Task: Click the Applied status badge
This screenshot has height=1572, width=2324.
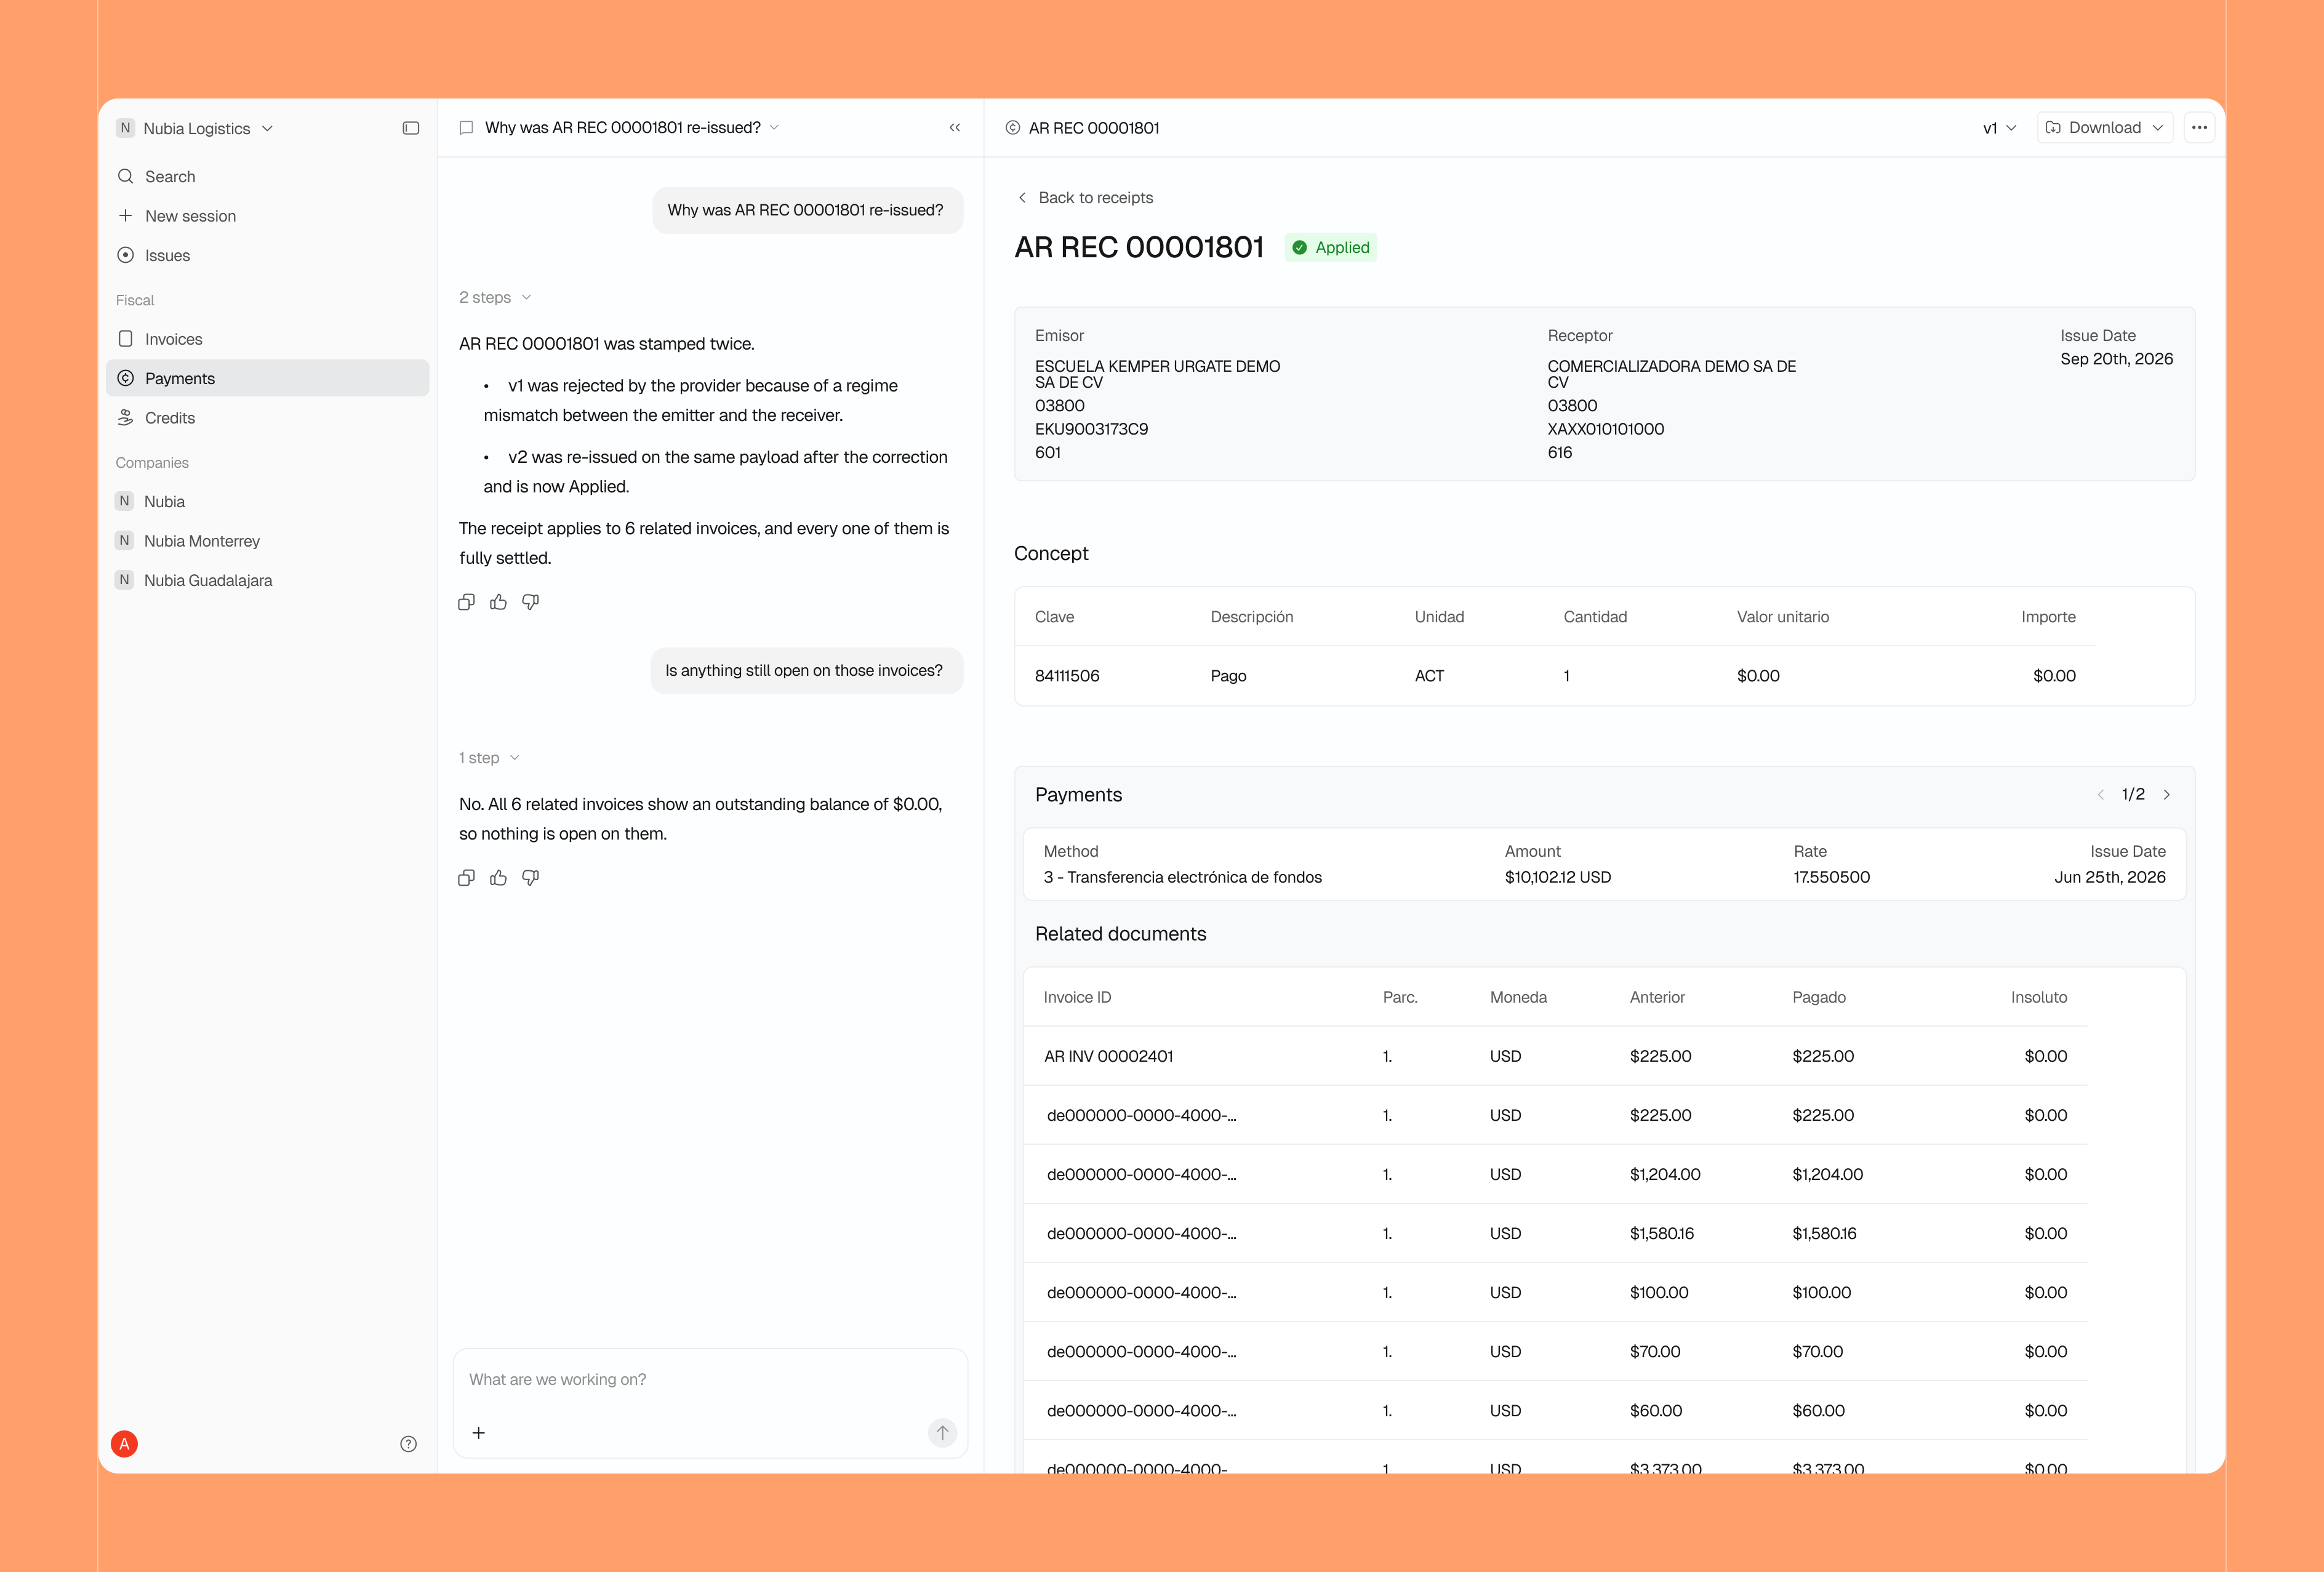Action: (x=1331, y=247)
